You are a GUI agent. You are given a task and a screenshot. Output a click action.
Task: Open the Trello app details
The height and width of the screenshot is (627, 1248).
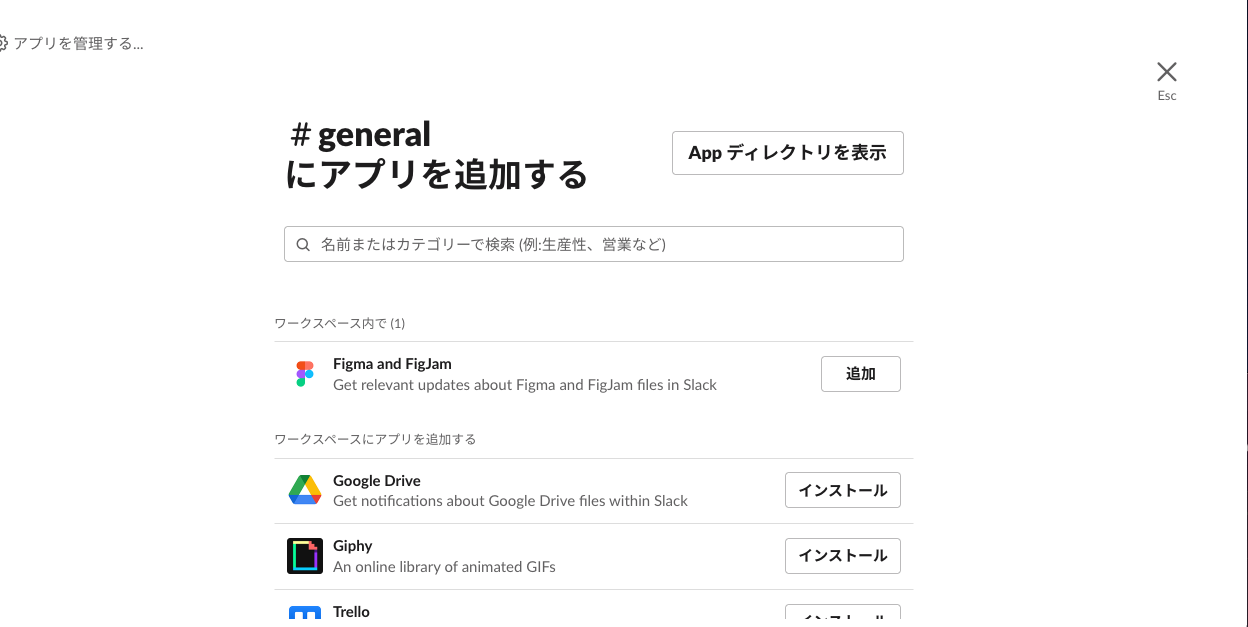[x=351, y=611]
